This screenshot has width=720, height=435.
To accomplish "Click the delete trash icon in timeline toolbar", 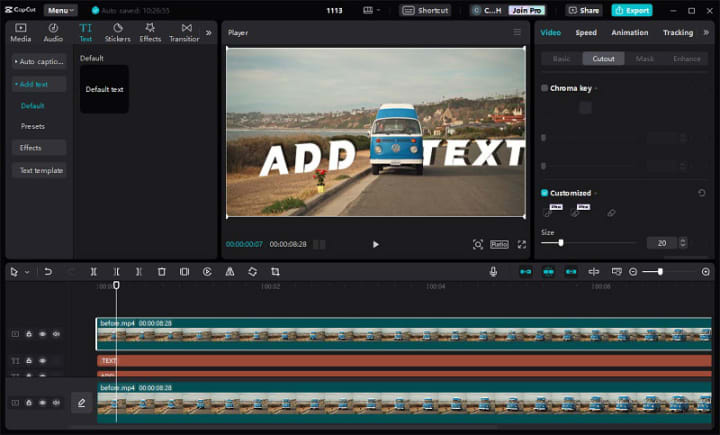I will [x=161, y=271].
